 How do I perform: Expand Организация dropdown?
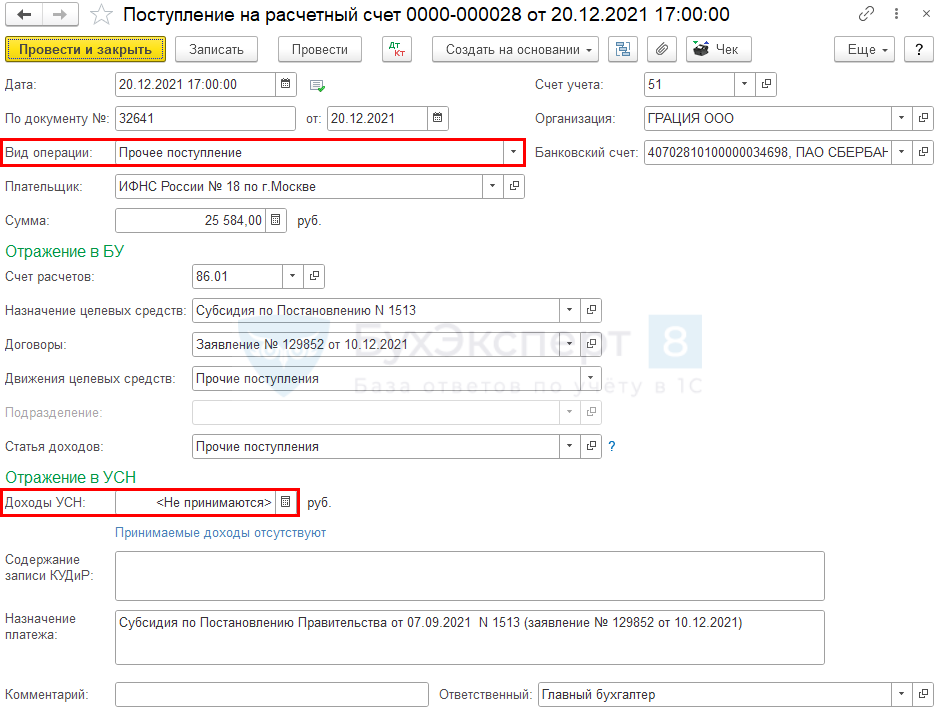click(x=901, y=118)
